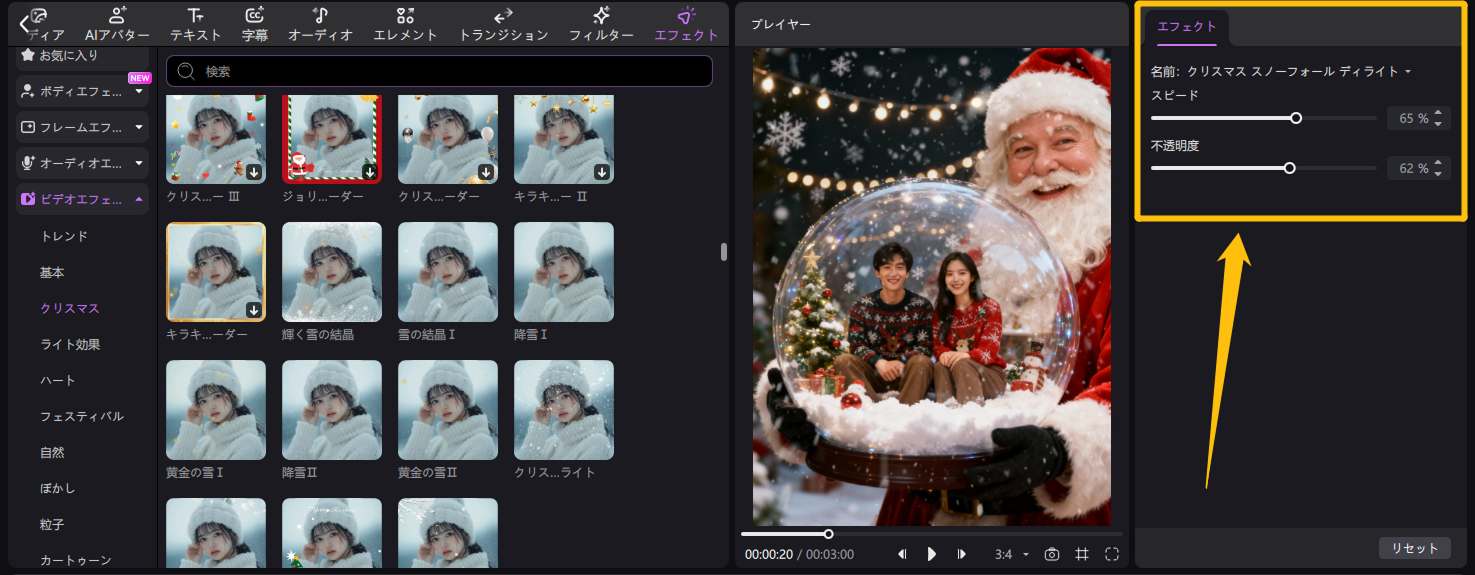
Task: Download the キラキ...ー Ⅱ effect
Action: [602, 172]
